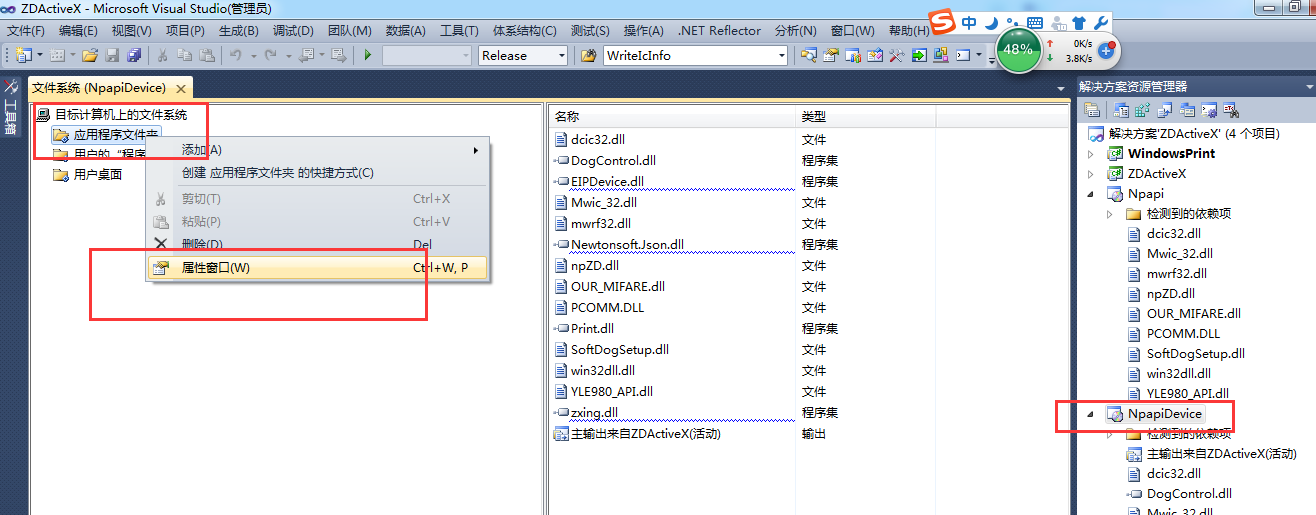This screenshot has height=515, width=1316.
Task: Open File System Editor icon in Solution Explorer
Action: click(x=1121, y=110)
